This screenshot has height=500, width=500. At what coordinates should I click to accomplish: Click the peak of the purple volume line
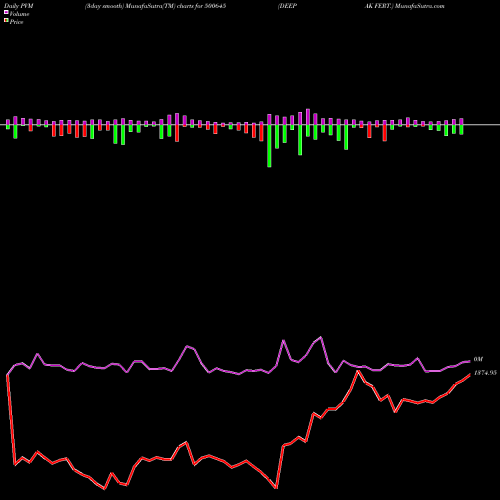pos(321,337)
